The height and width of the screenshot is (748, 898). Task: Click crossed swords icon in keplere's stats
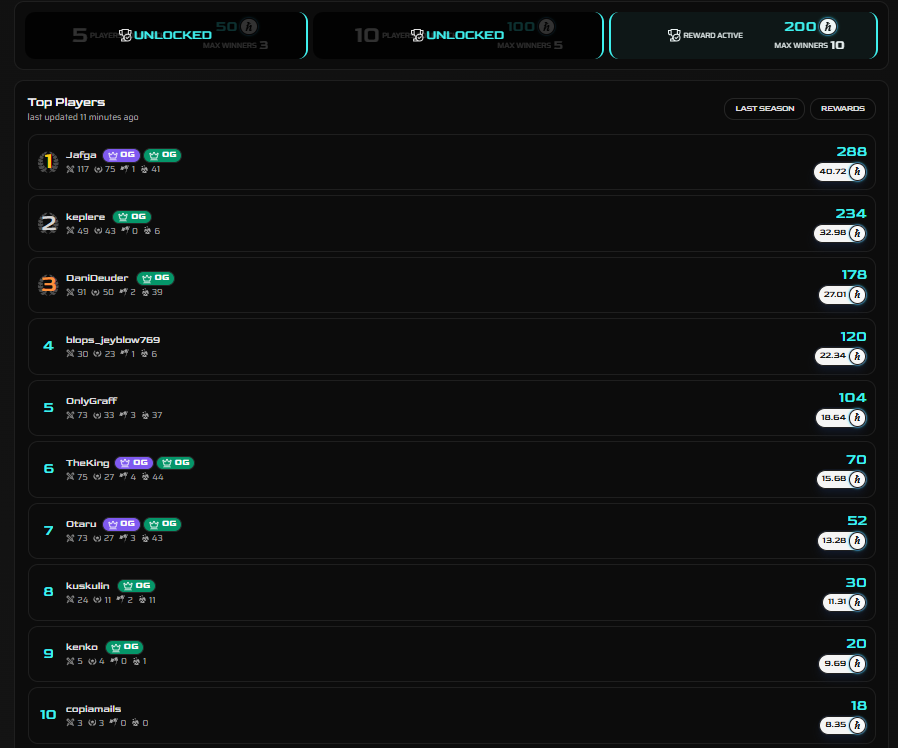pyautogui.click(x=70, y=231)
